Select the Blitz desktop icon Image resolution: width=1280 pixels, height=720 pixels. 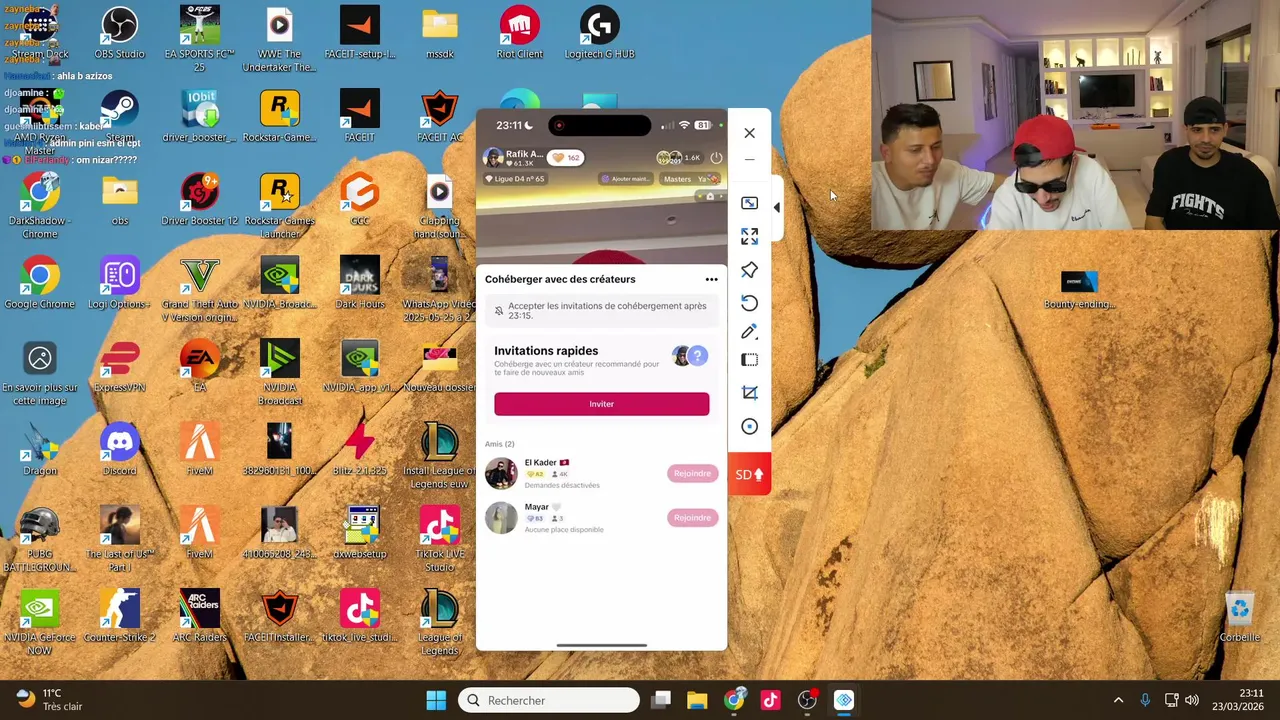tap(360, 450)
